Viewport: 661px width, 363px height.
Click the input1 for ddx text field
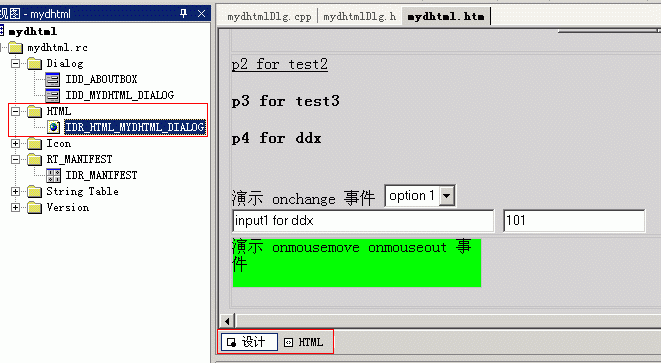click(363, 221)
